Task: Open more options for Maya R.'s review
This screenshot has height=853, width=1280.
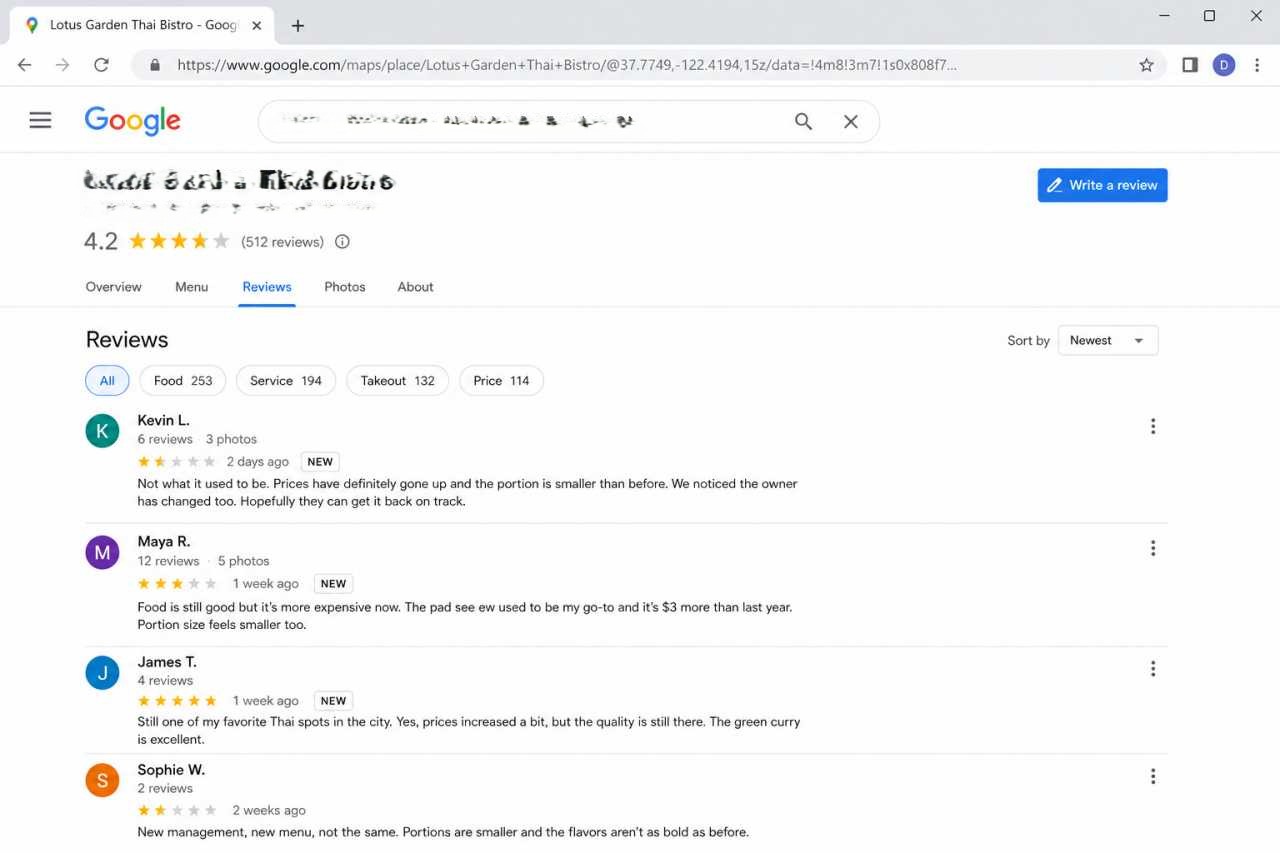Action: pyautogui.click(x=1153, y=548)
